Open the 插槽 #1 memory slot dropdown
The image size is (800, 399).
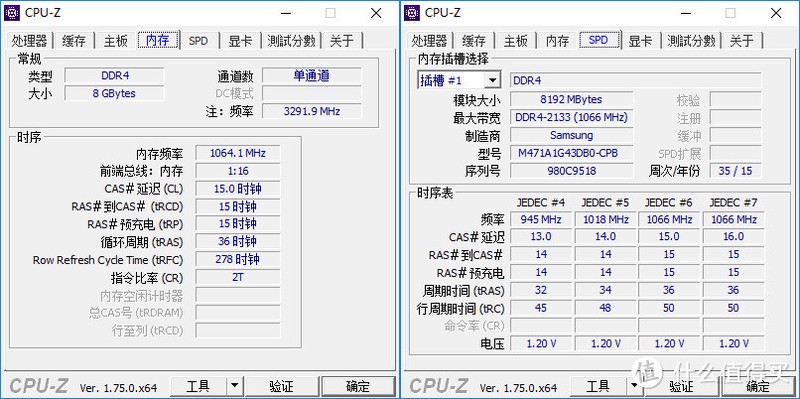pyautogui.click(x=459, y=80)
